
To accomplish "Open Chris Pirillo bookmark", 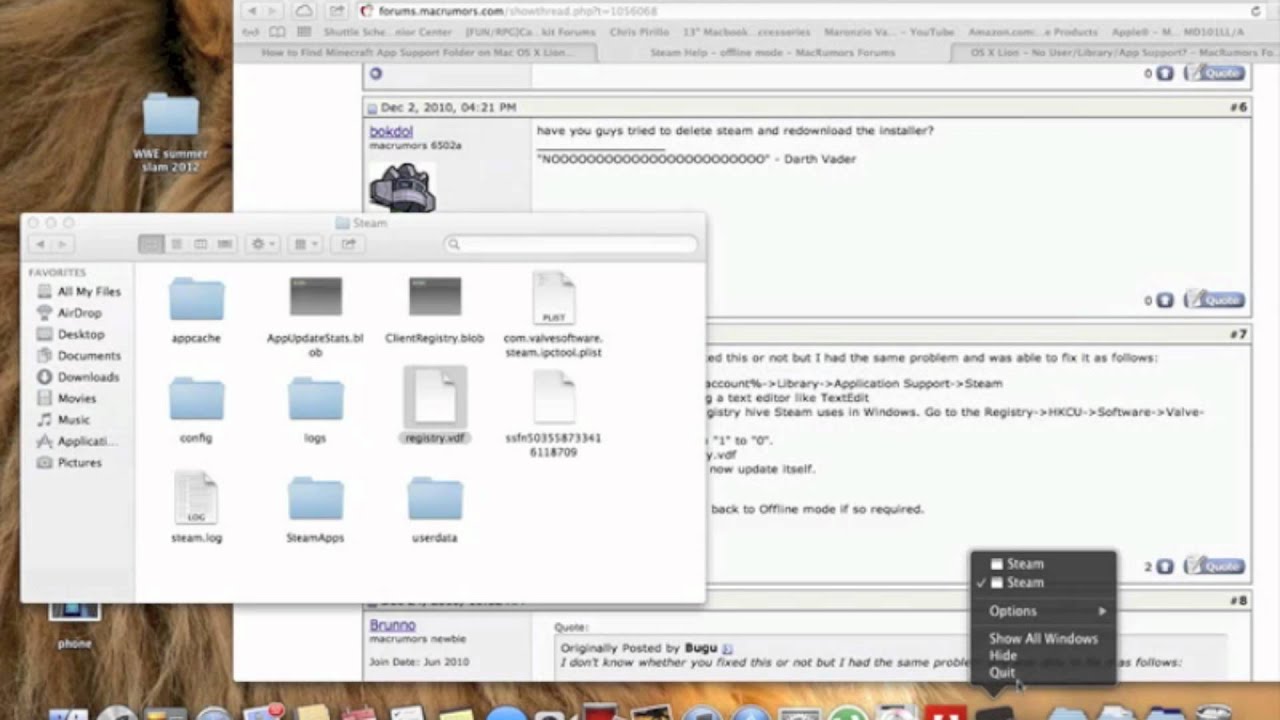I will (x=639, y=32).
